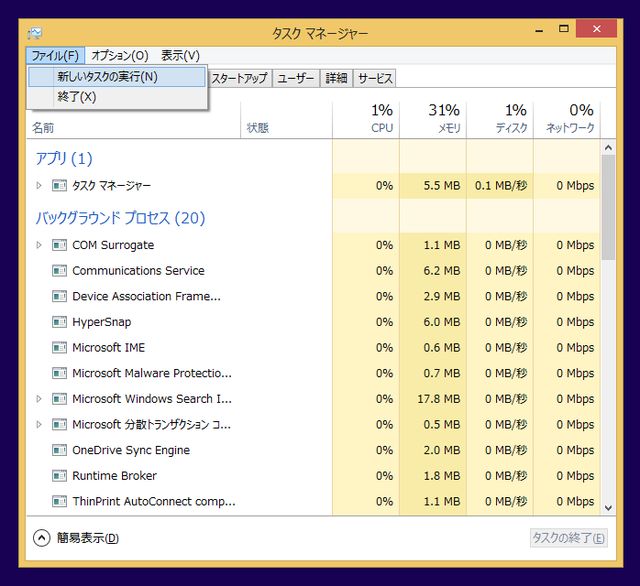Click the Runtime Broker process icon
Viewport: 640px width, 586px height.
[x=59, y=476]
